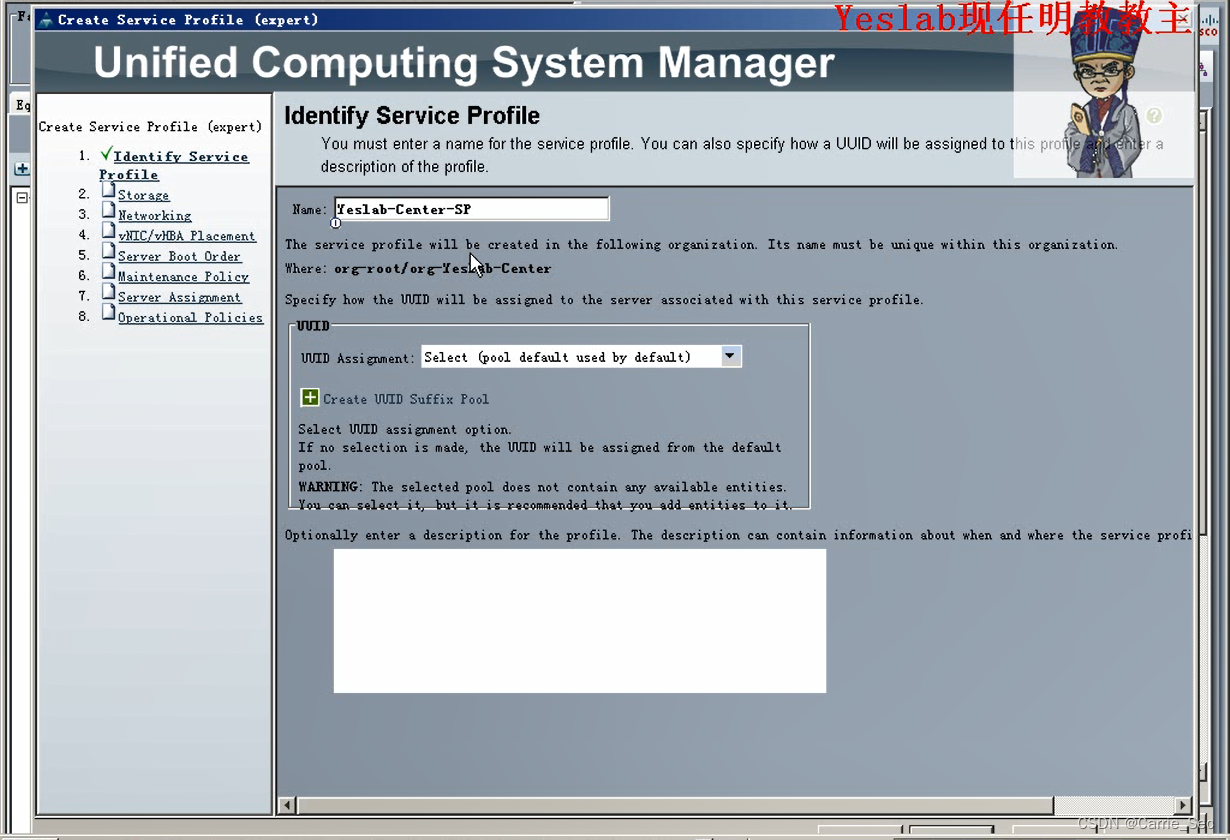Open the Storage wizard step
1230x840 pixels.
[x=143, y=195]
